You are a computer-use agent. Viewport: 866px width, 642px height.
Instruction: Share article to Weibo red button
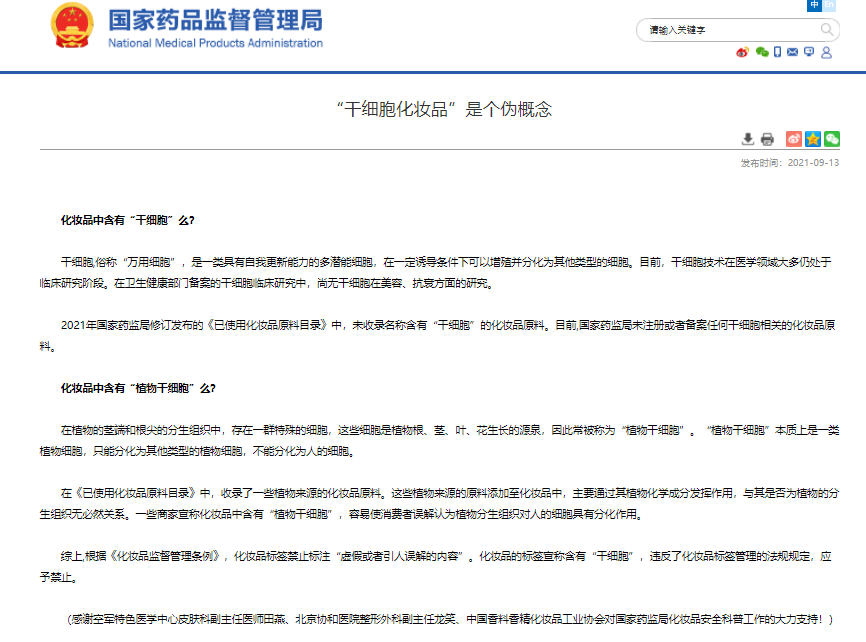pyautogui.click(x=794, y=139)
